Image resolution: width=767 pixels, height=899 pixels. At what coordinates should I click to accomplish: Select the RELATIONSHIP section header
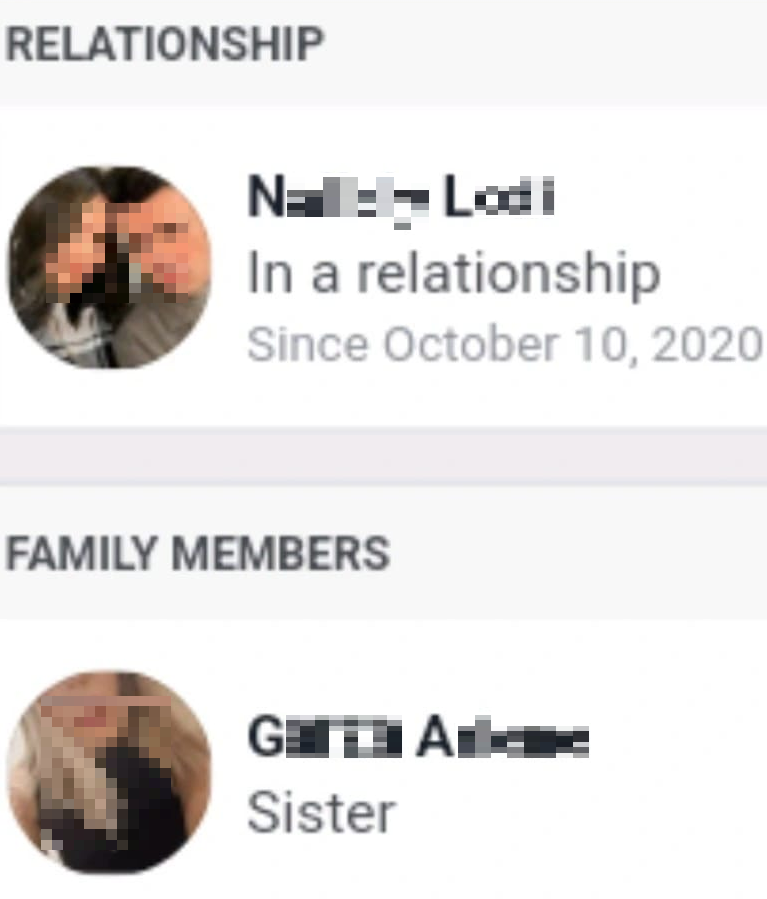tap(165, 44)
